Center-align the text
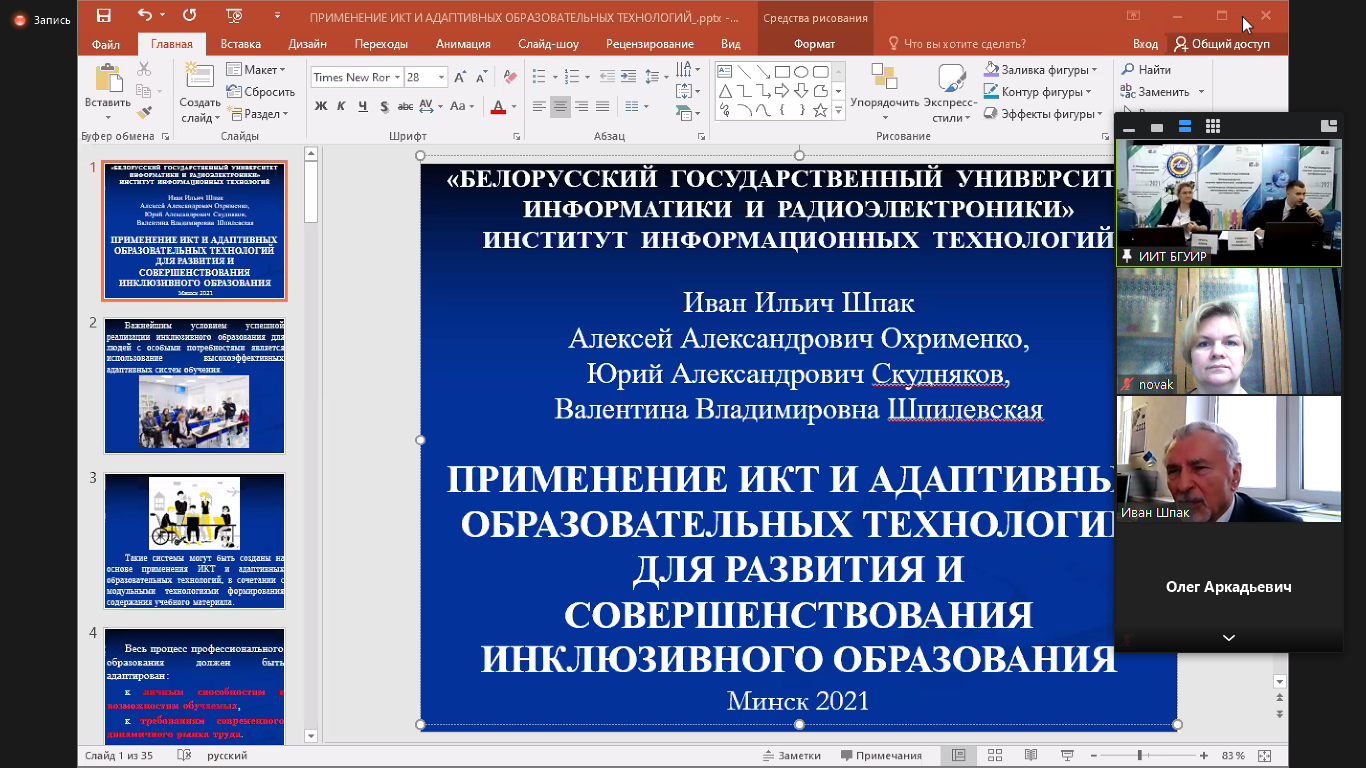Viewport: 1366px width, 768px height. (x=560, y=106)
